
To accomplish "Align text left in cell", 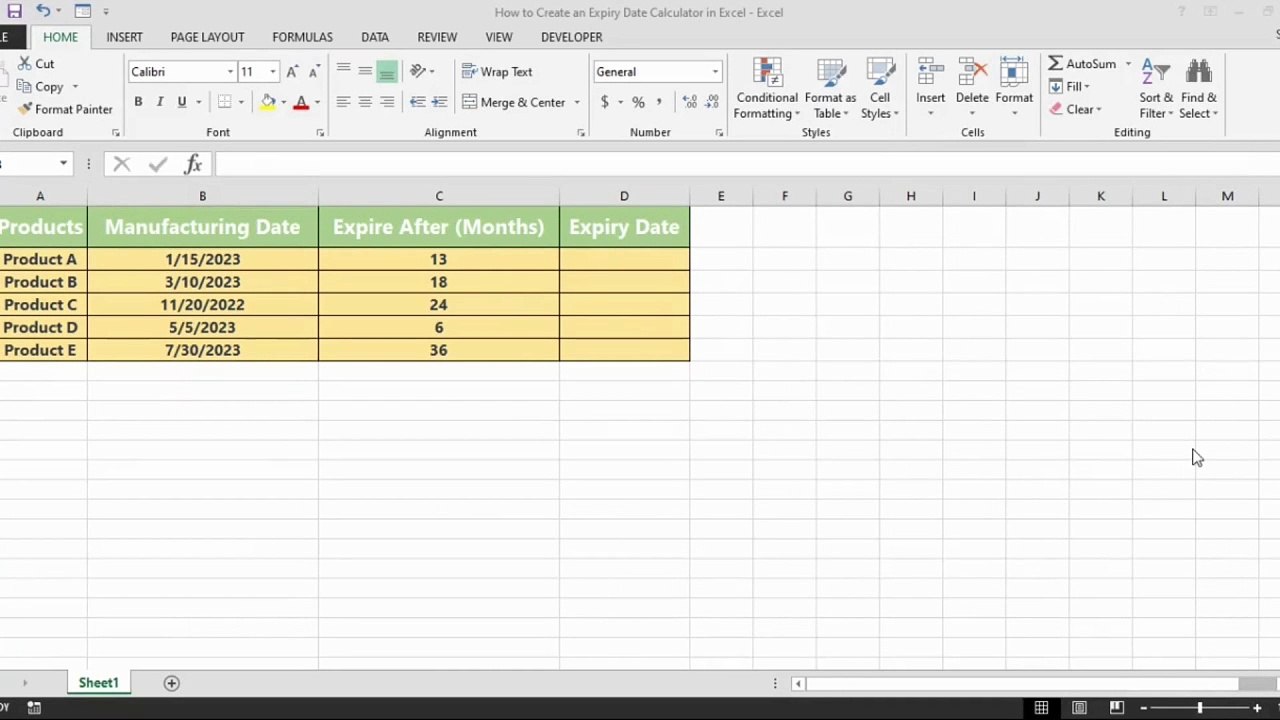I will 343,102.
